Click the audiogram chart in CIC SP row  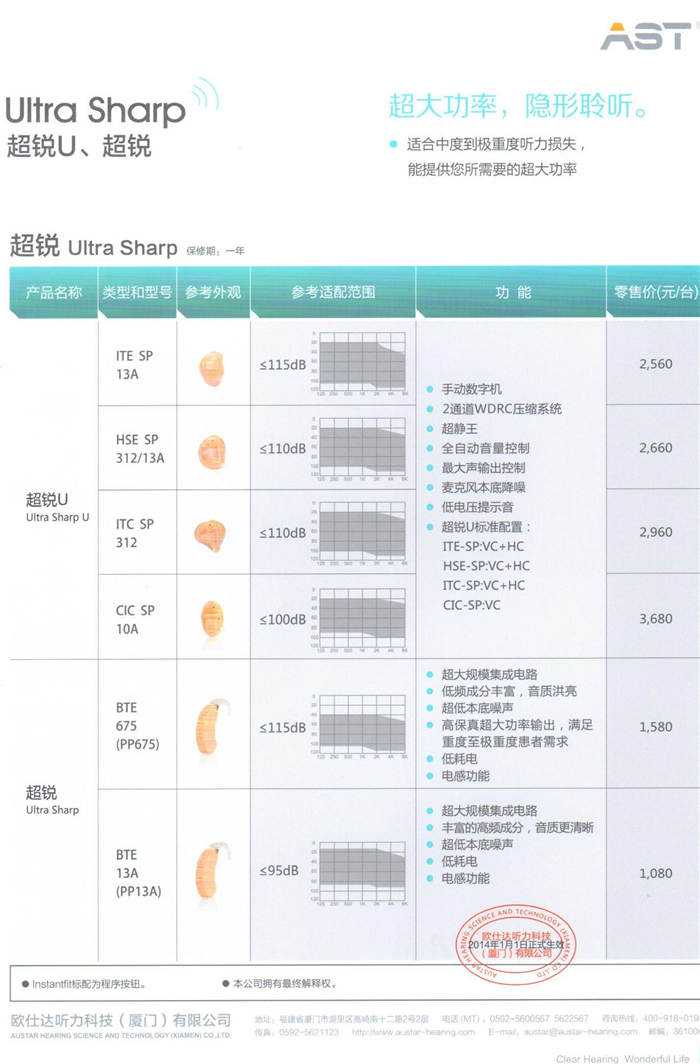[360, 619]
